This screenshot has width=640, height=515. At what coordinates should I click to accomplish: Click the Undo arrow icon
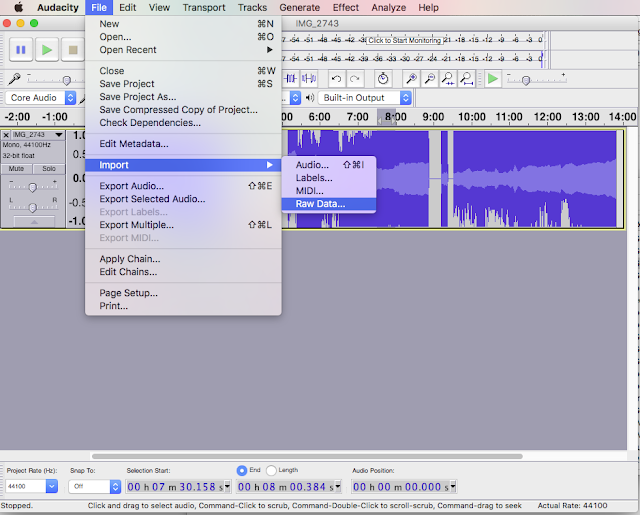pyautogui.click(x=336, y=79)
